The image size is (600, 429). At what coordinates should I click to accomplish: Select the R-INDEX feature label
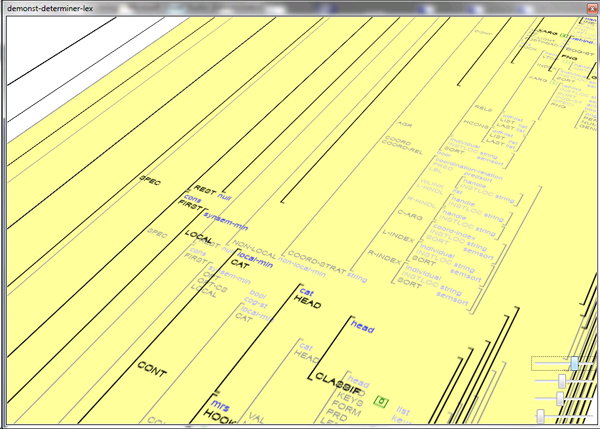pyautogui.click(x=384, y=257)
